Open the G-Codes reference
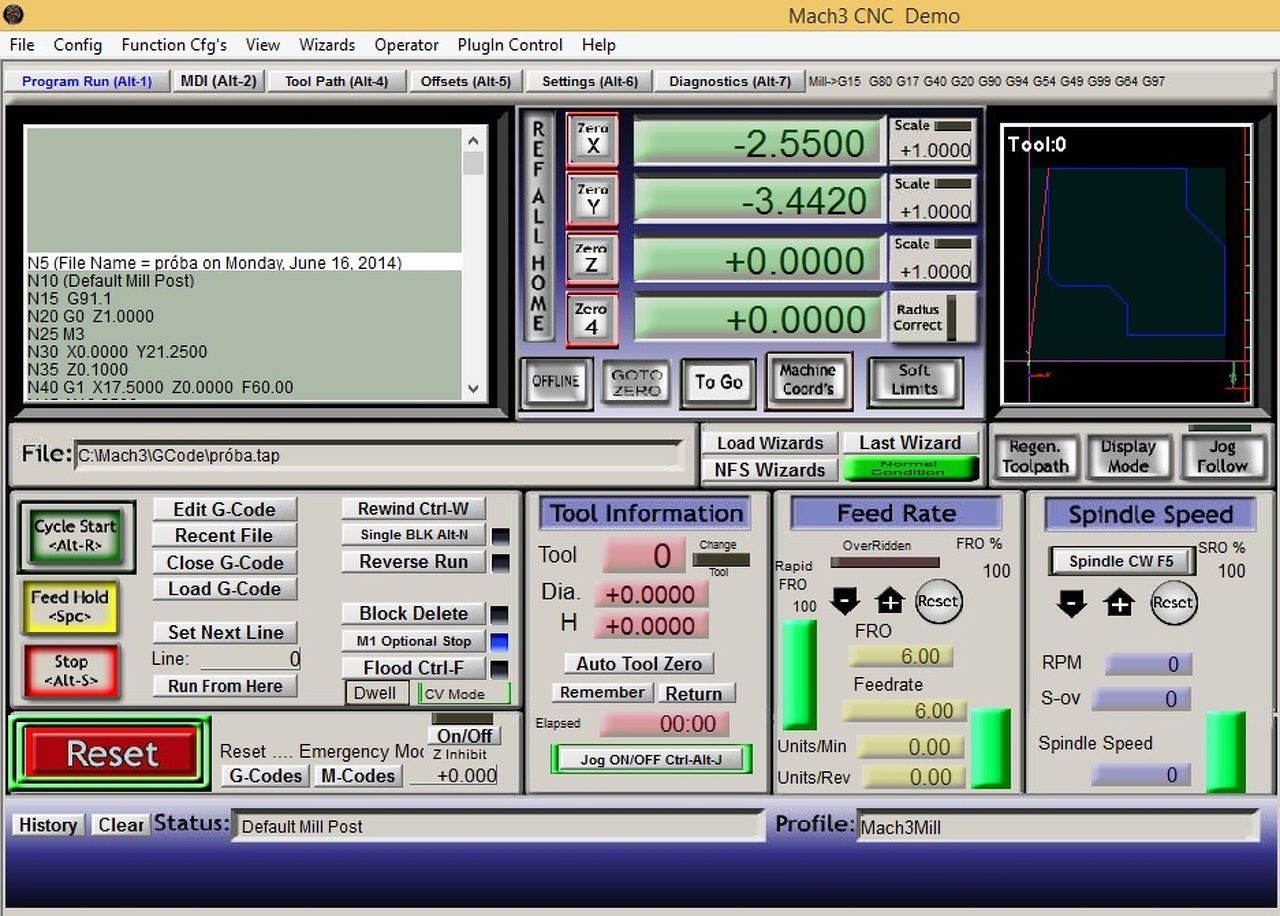1280x916 pixels. 265,776
